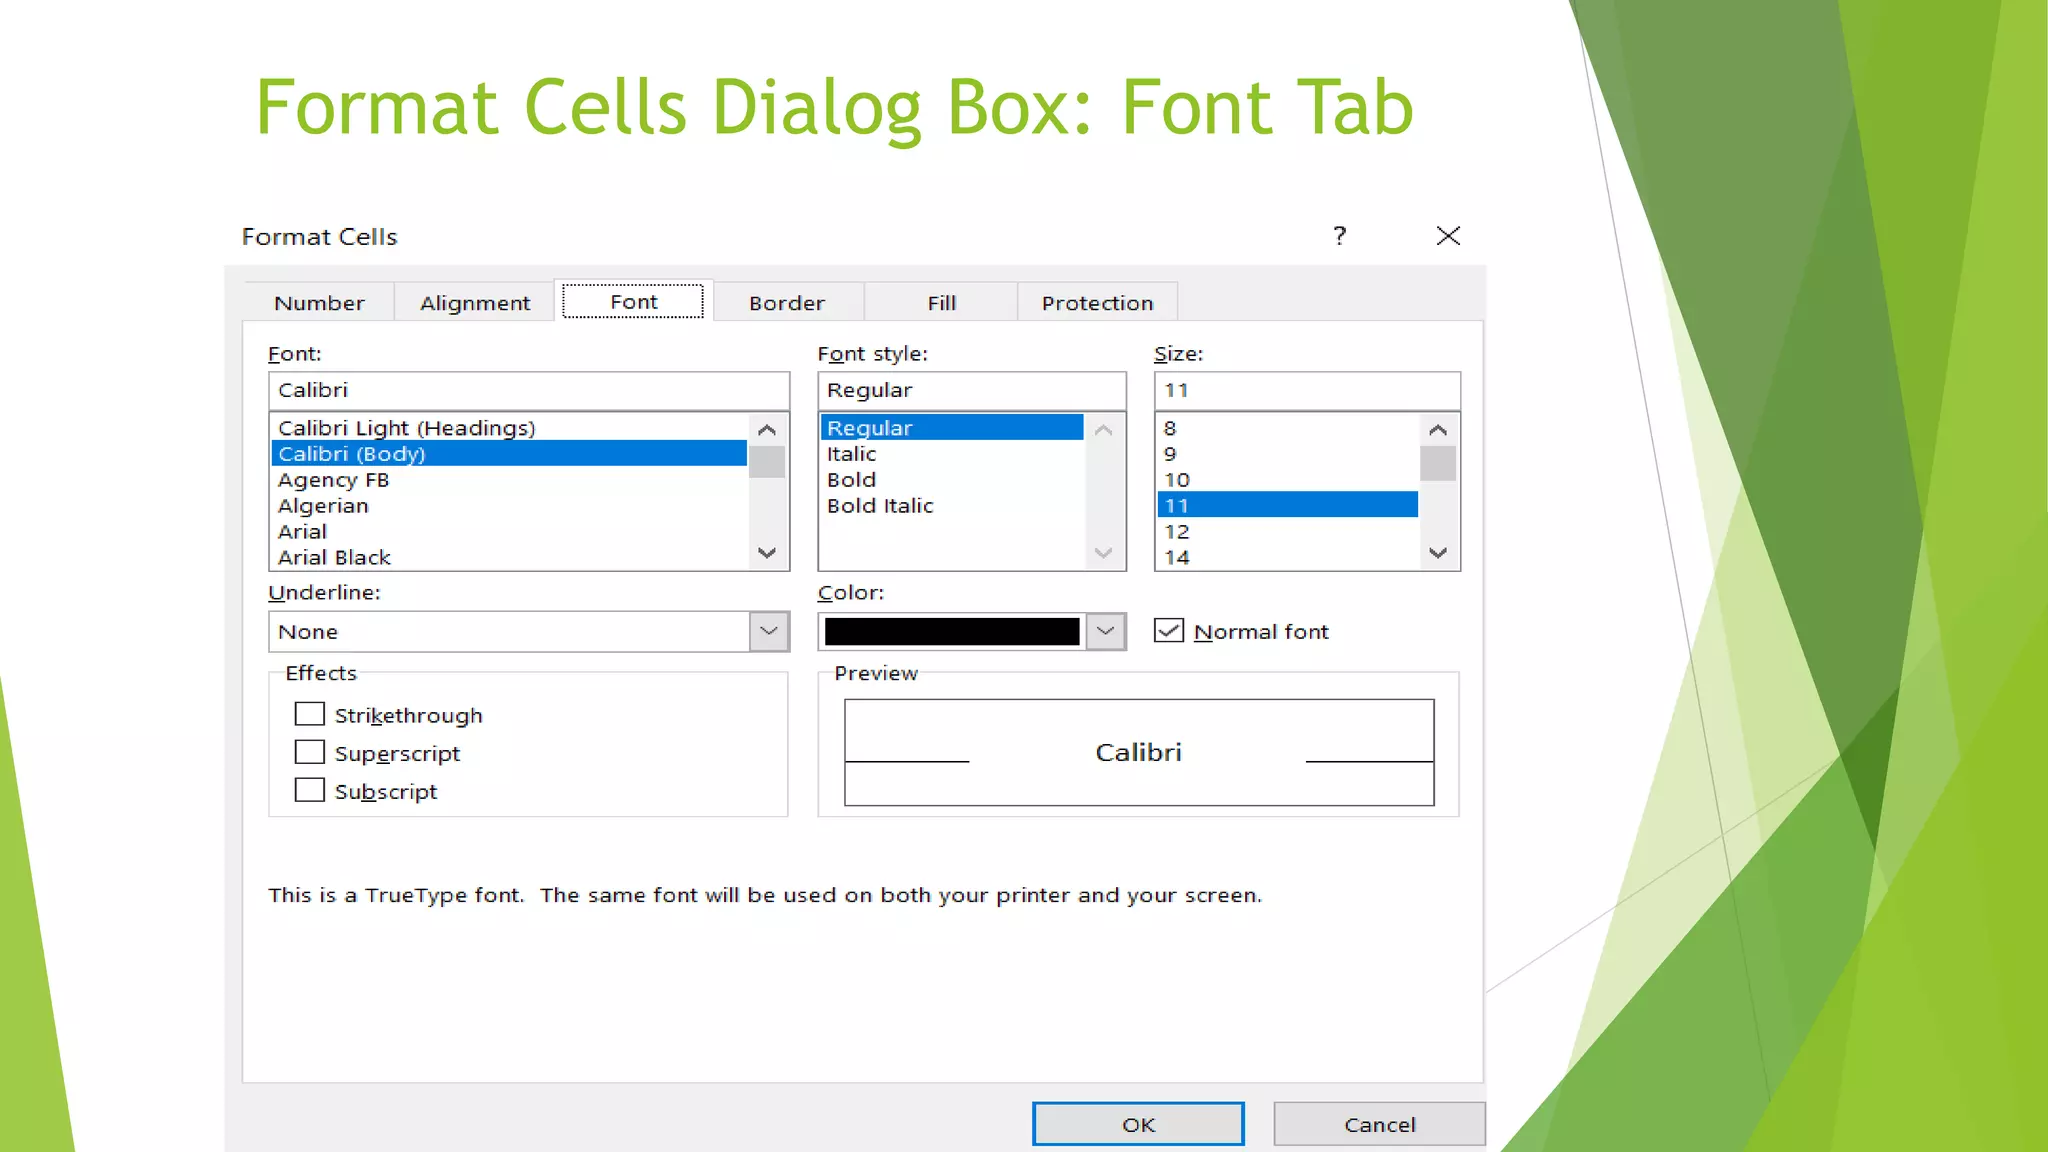Screen dimensions: 2048x1152
Task: Choose font size 10
Action: (x=1288, y=480)
